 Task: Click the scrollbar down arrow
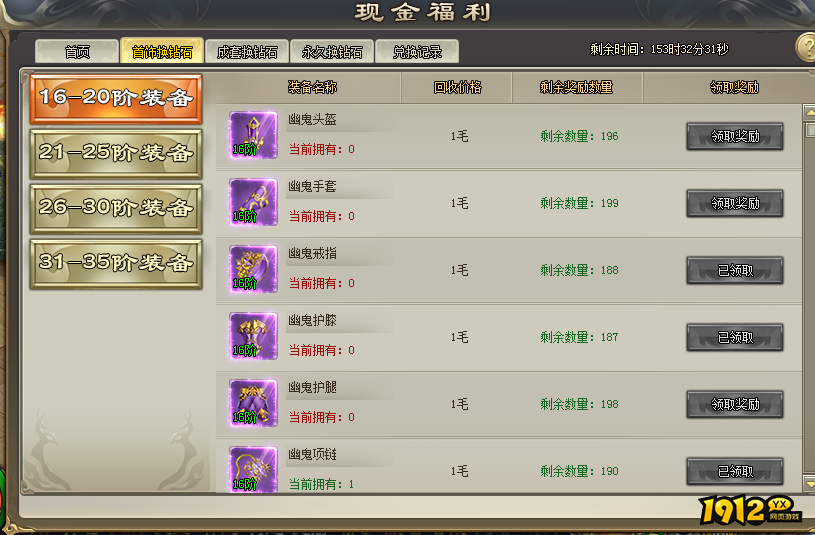pos(809,484)
